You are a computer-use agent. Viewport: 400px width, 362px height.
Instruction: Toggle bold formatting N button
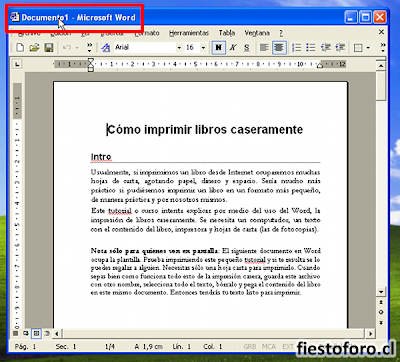click(x=219, y=48)
